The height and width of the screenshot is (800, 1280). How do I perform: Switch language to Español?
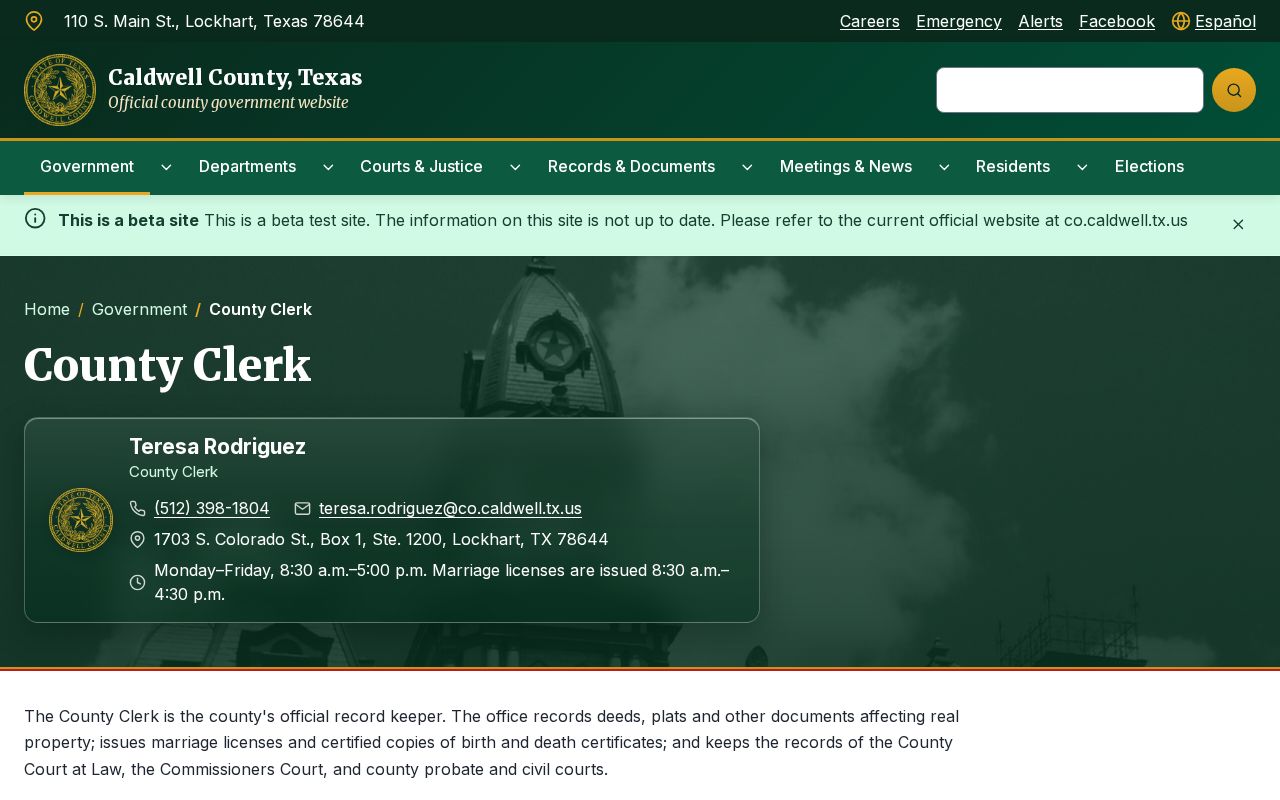1225,21
